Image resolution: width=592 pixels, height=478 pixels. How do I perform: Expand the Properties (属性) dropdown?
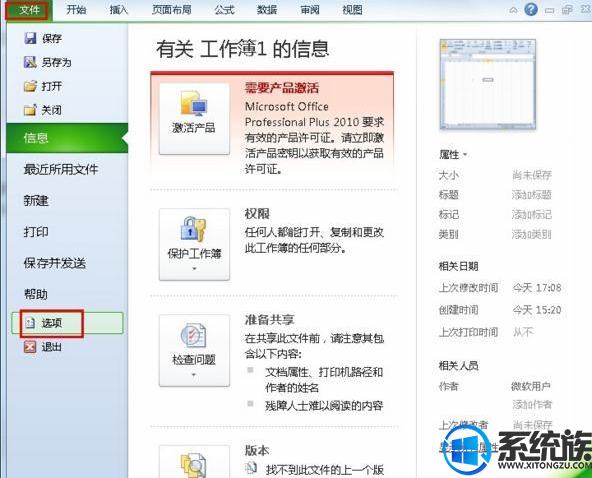click(x=453, y=154)
